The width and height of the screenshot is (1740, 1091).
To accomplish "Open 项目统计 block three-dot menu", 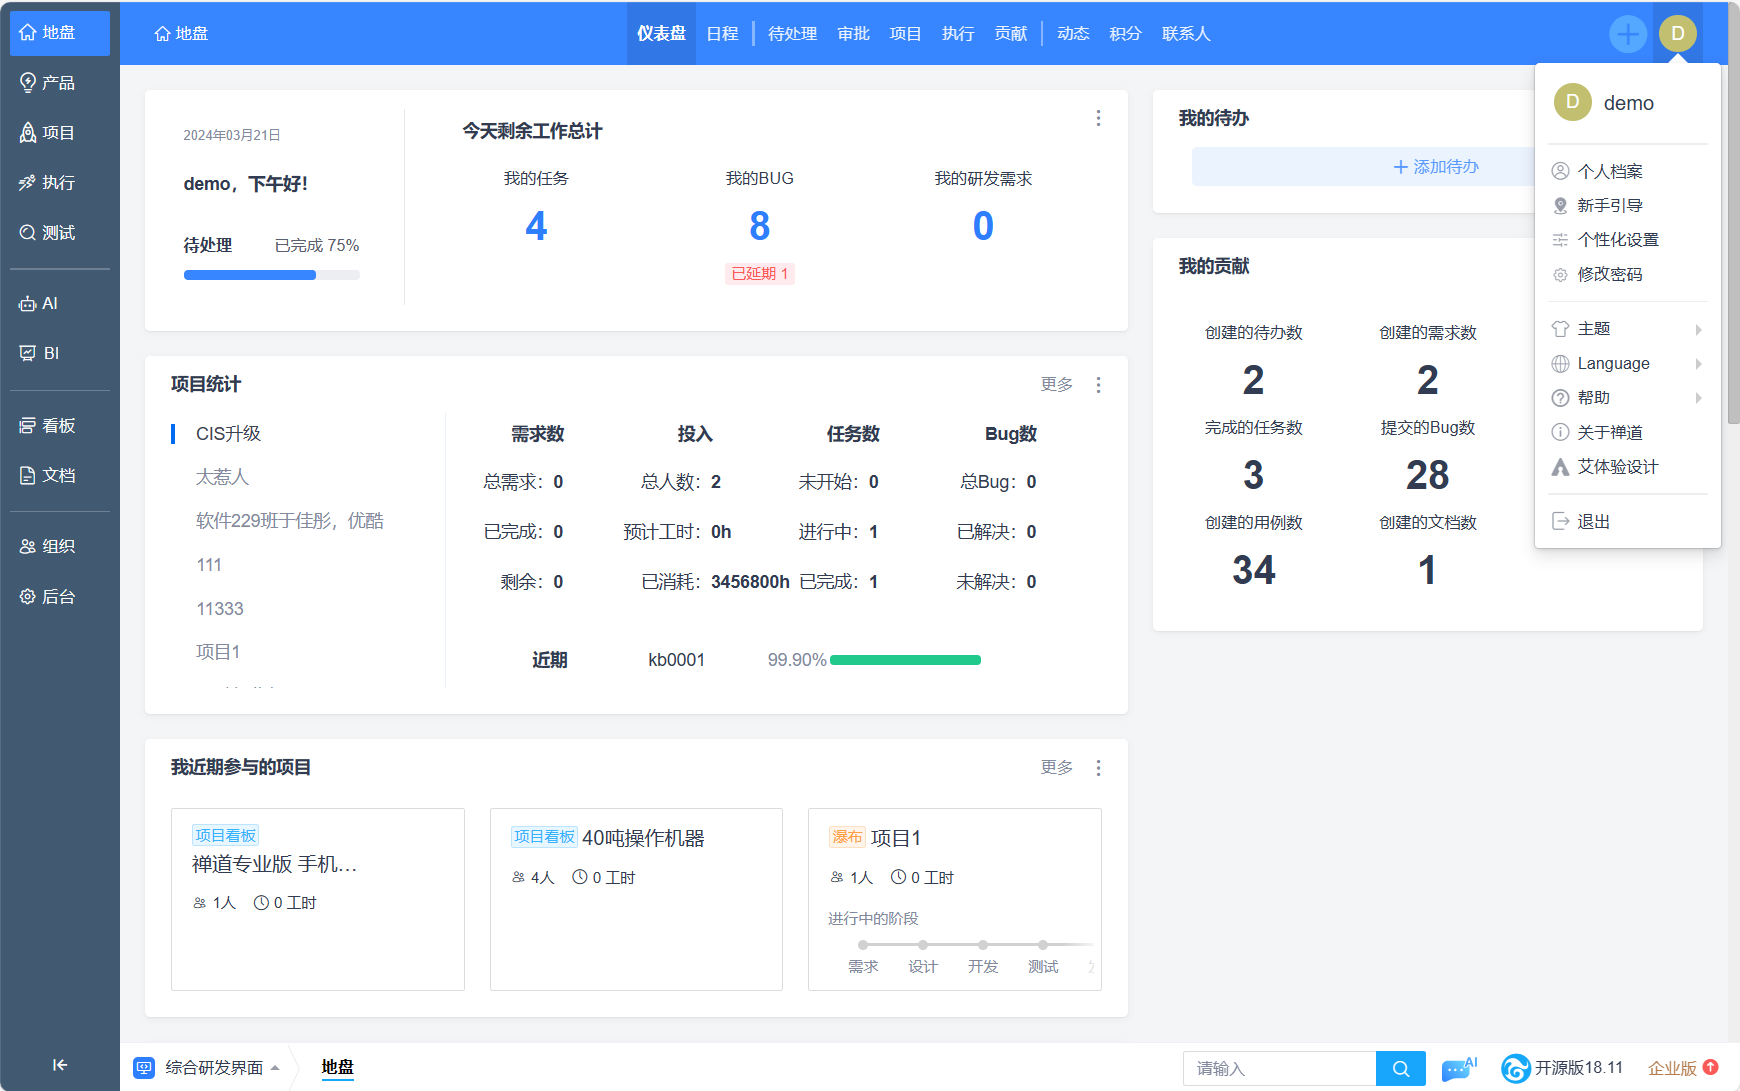I will click(x=1098, y=385).
